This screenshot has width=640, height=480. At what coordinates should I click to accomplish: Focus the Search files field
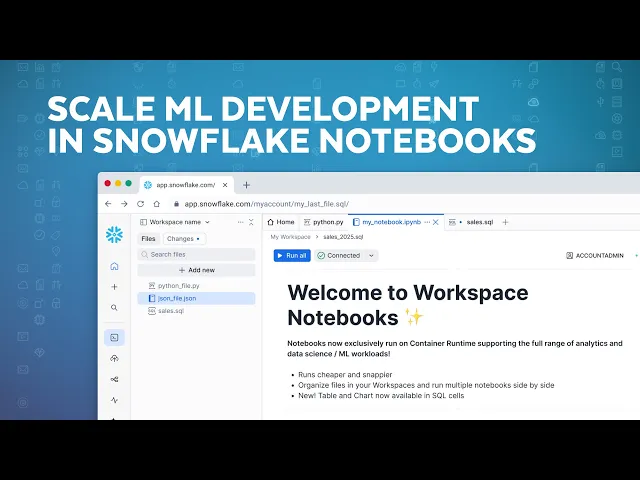(197, 254)
